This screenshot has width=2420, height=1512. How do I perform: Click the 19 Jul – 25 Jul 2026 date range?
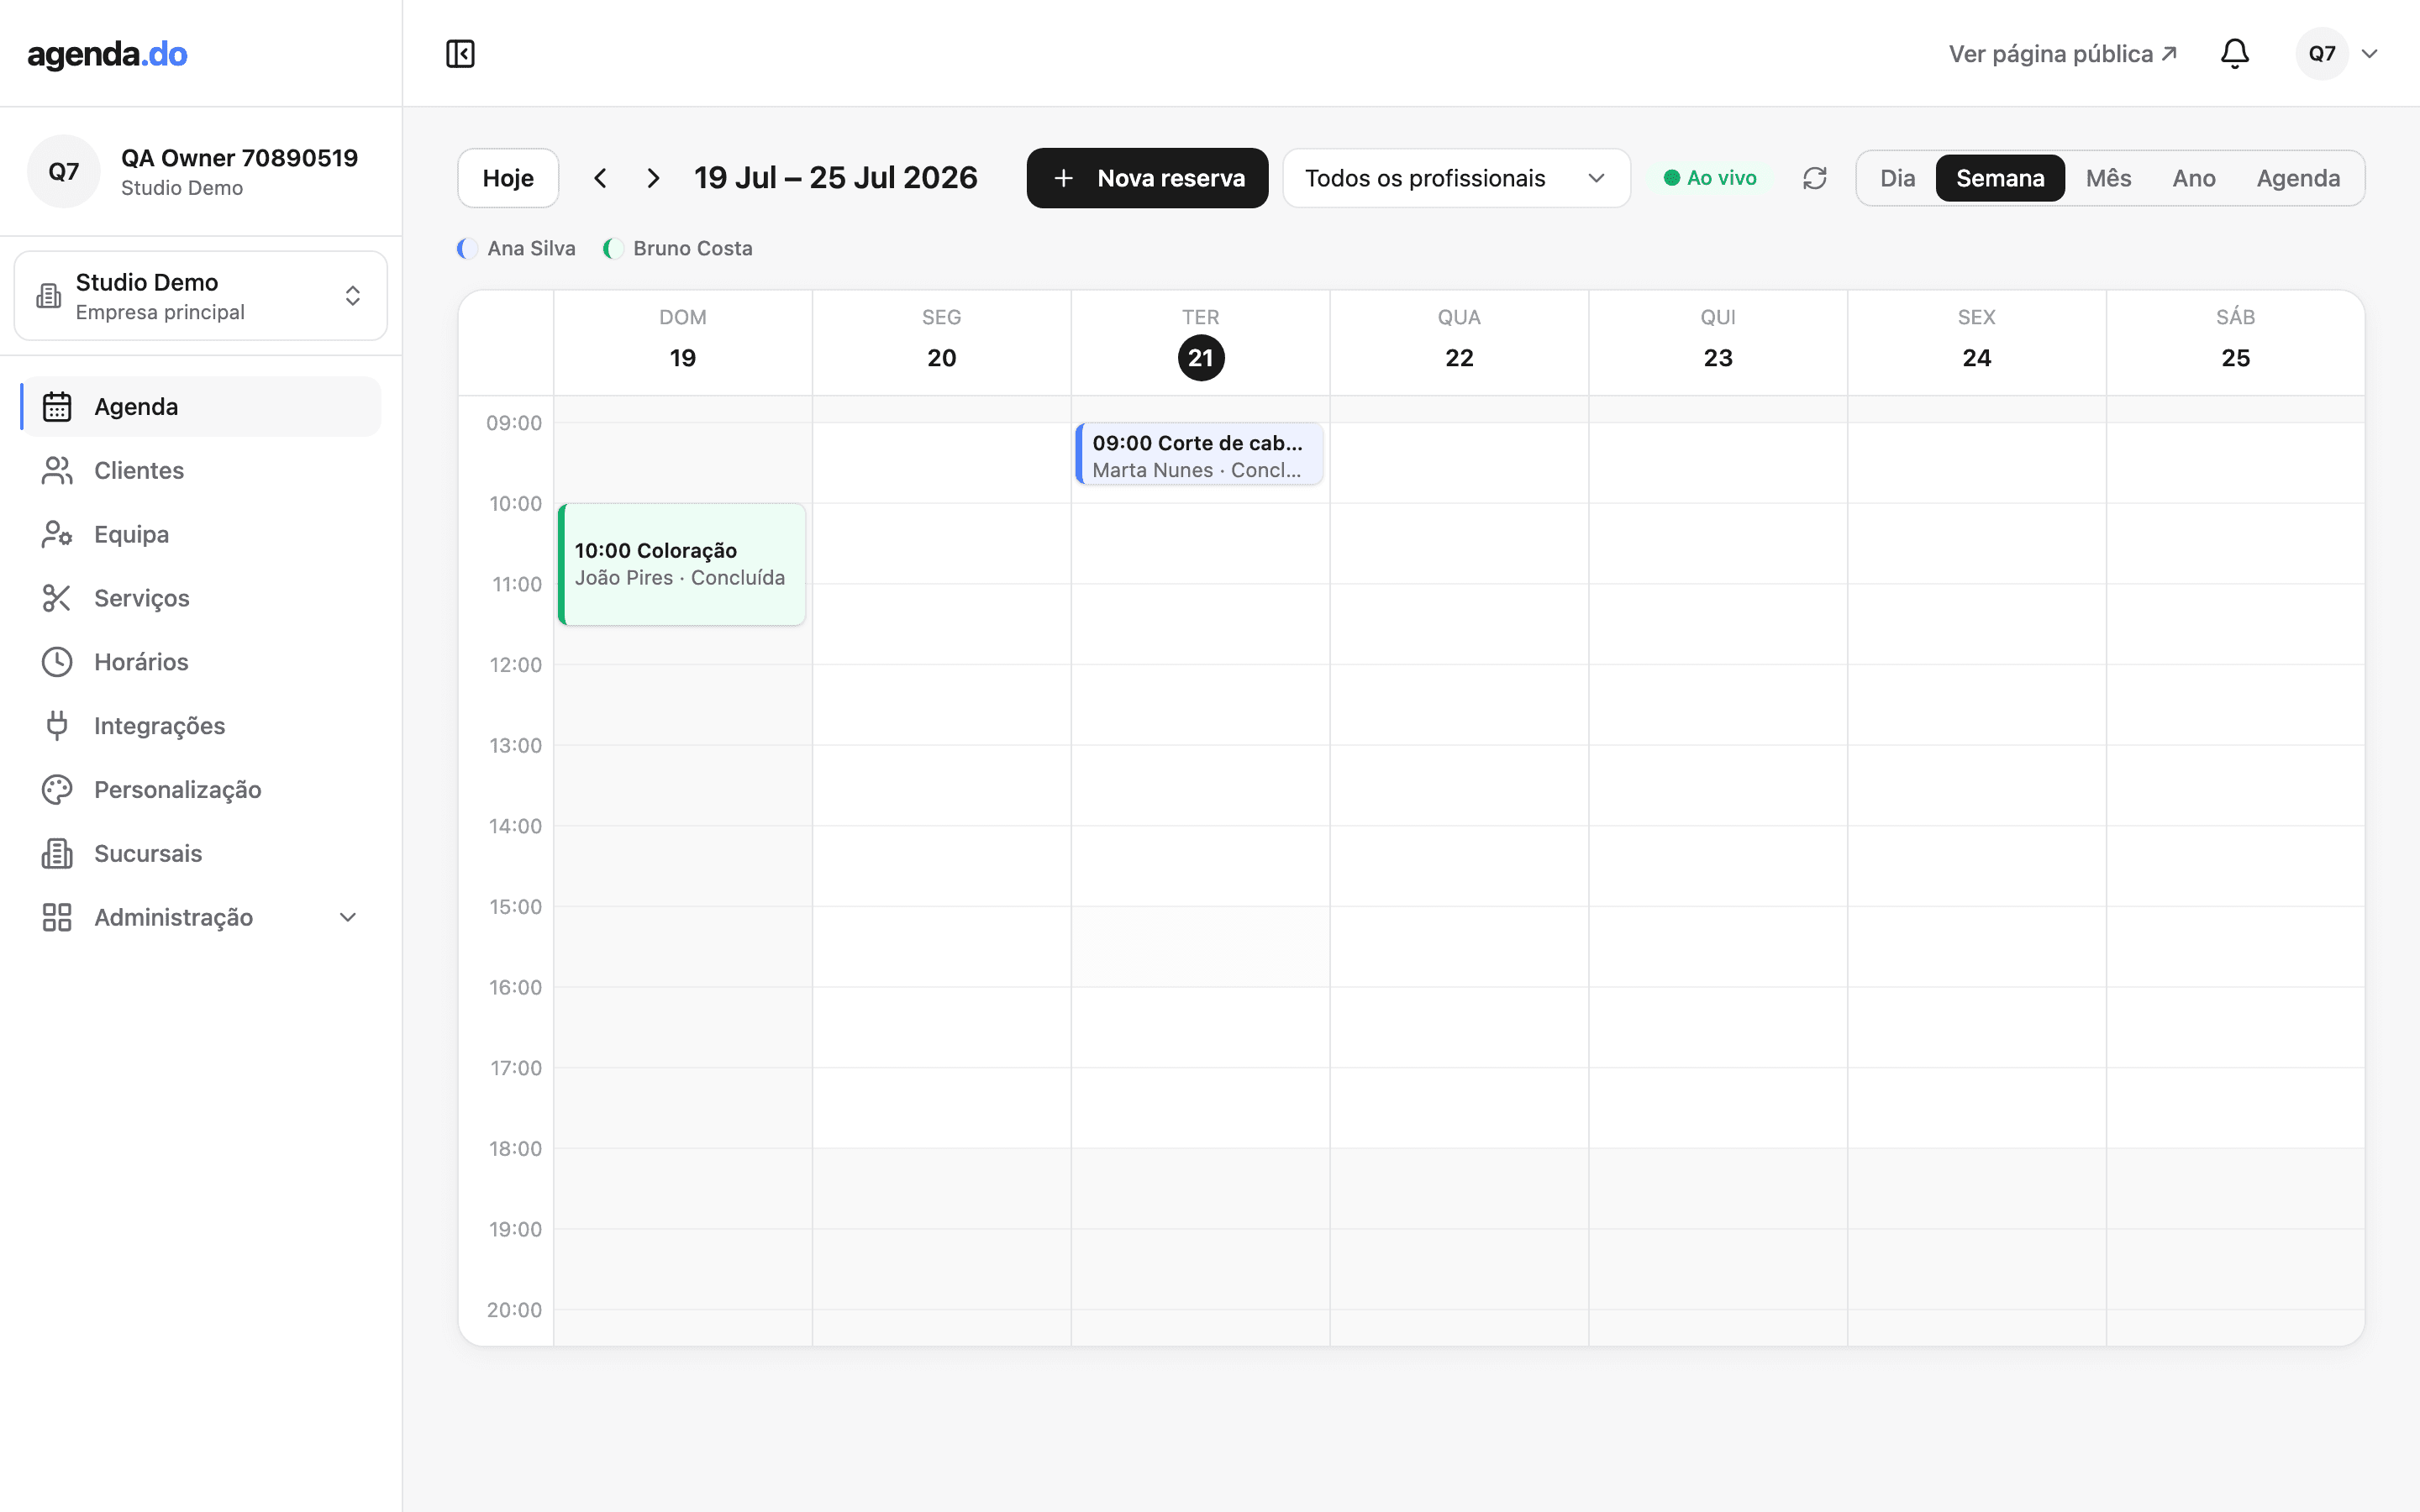click(x=836, y=178)
